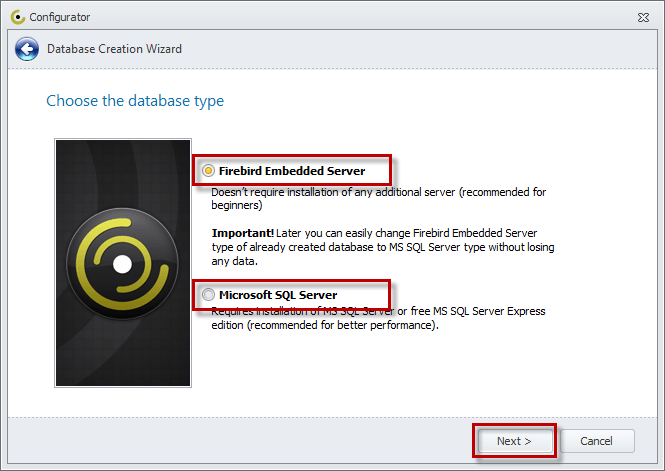Select the Firebird Embedded Server radio button
665x471 pixels.
(x=208, y=171)
